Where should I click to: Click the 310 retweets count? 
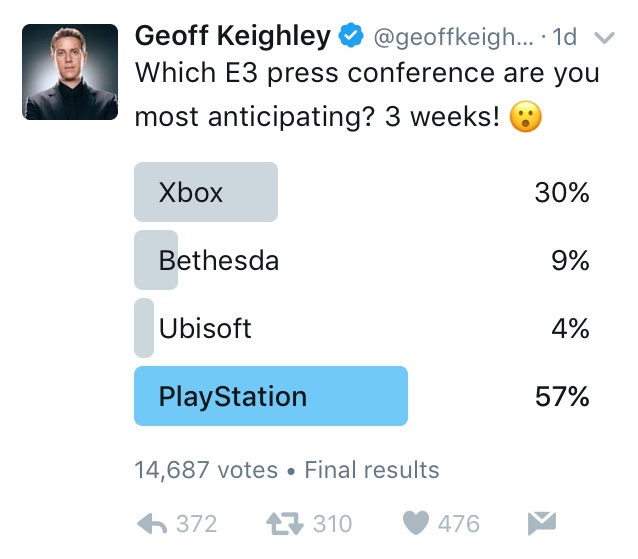pos(331,523)
